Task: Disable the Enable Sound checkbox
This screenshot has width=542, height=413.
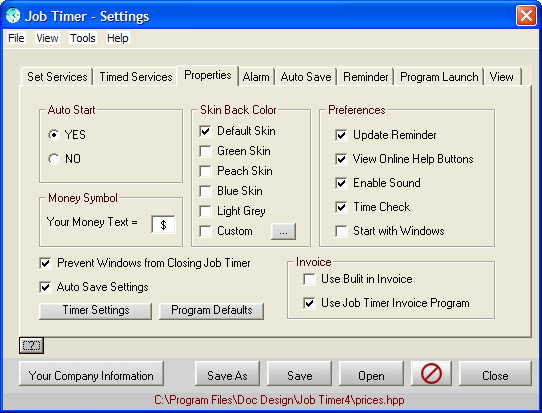Action: 341,183
